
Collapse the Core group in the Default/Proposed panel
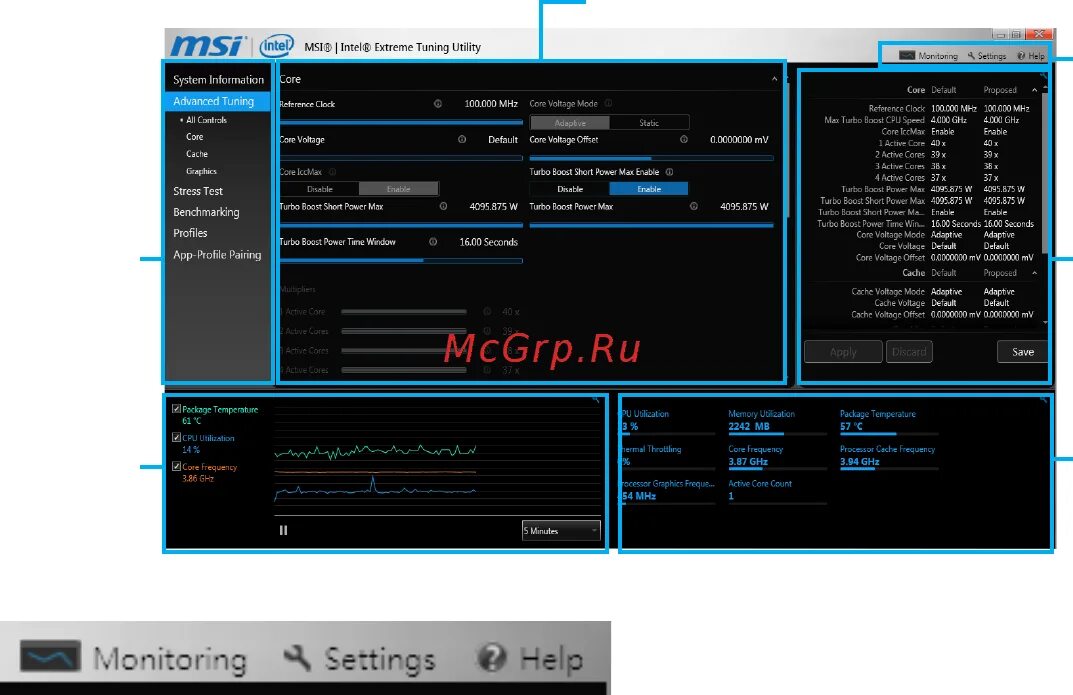click(1034, 90)
